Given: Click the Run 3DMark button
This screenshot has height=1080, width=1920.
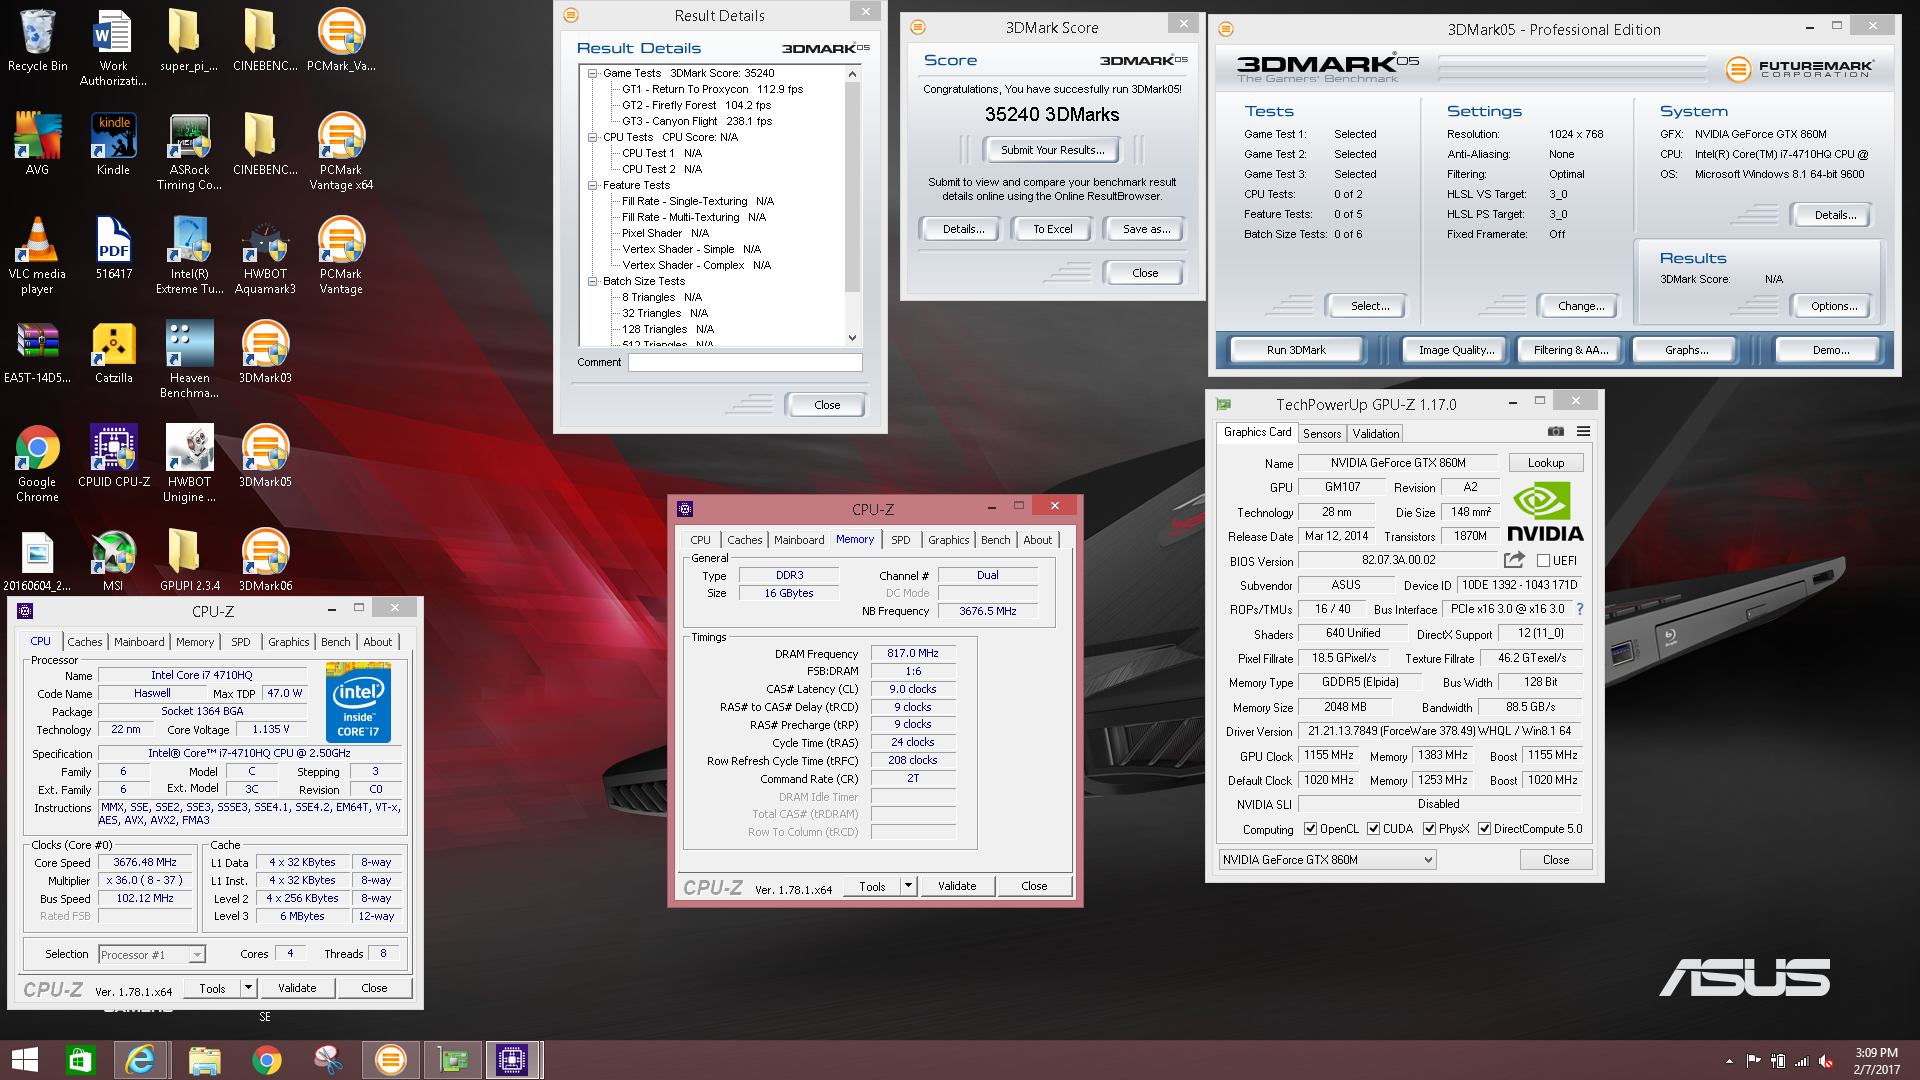Looking at the screenshot, I should pos(1296,350).
